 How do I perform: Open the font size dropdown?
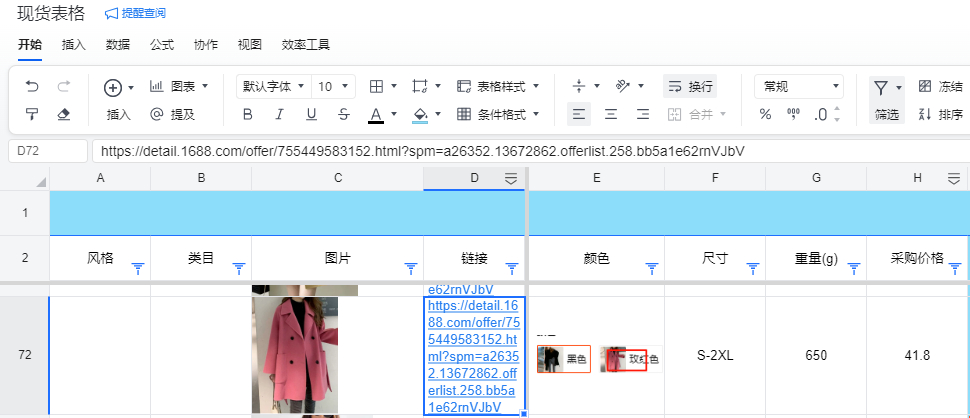pyautogui.click(x=333, y=87)
